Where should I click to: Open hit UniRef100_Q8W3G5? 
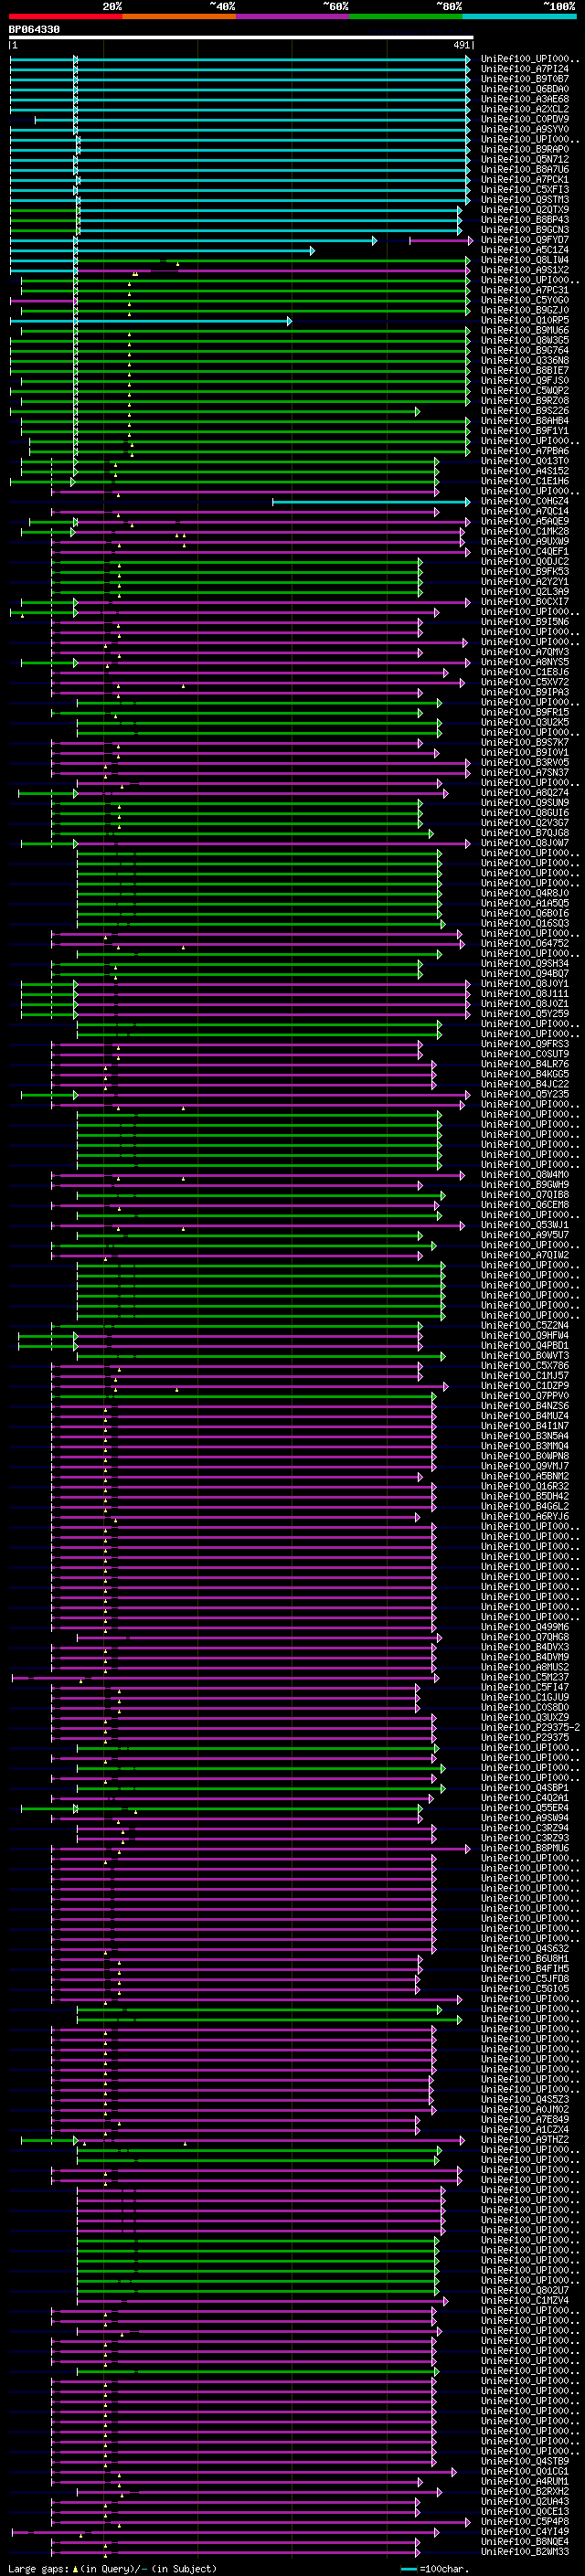click(x=525, y=340)
